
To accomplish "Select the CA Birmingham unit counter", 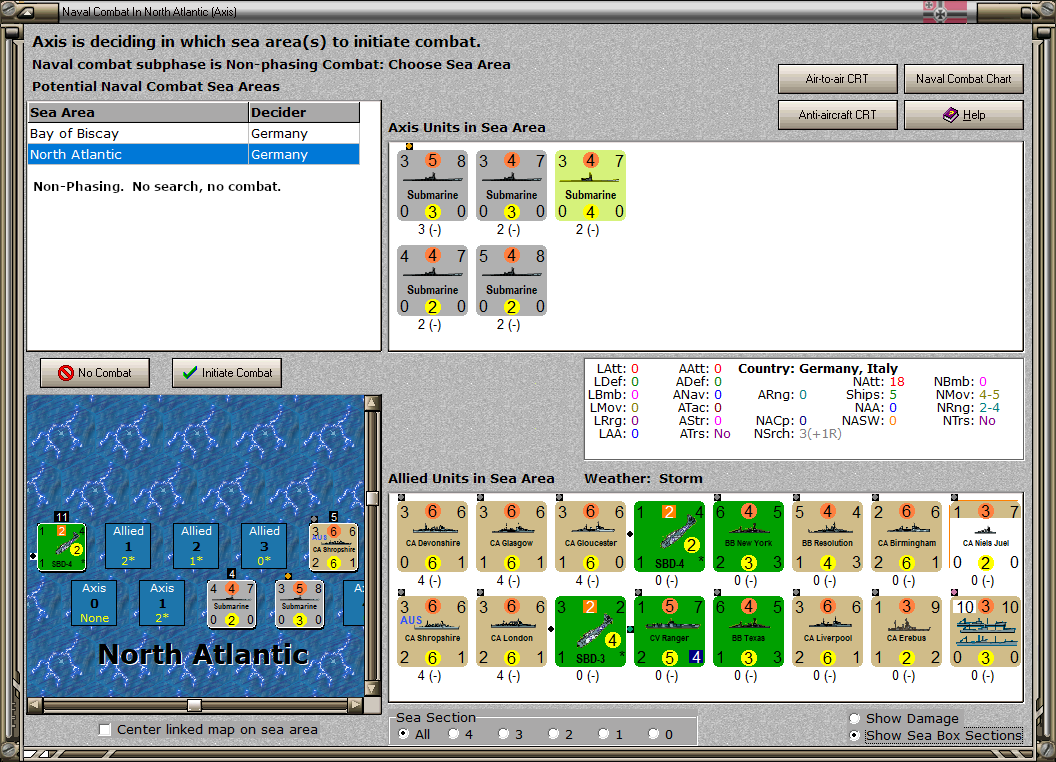I will point(906,536).
